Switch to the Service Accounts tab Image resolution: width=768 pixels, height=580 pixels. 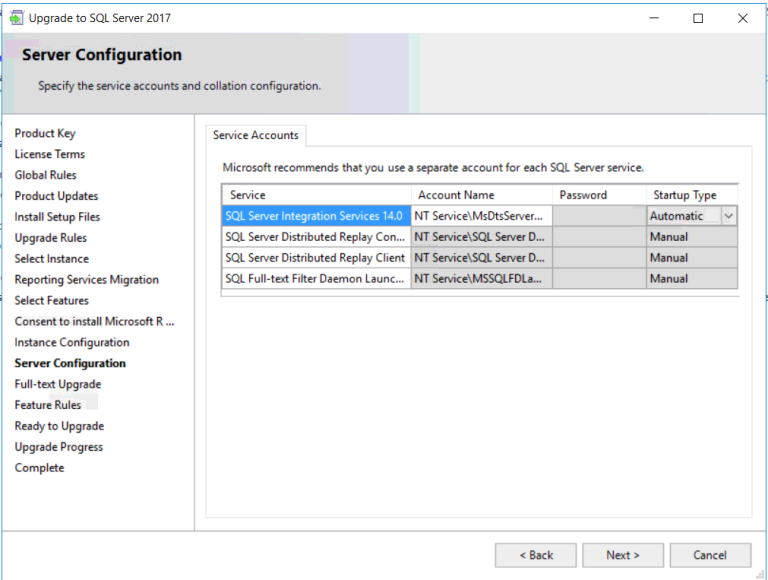[x=255, y=136]
